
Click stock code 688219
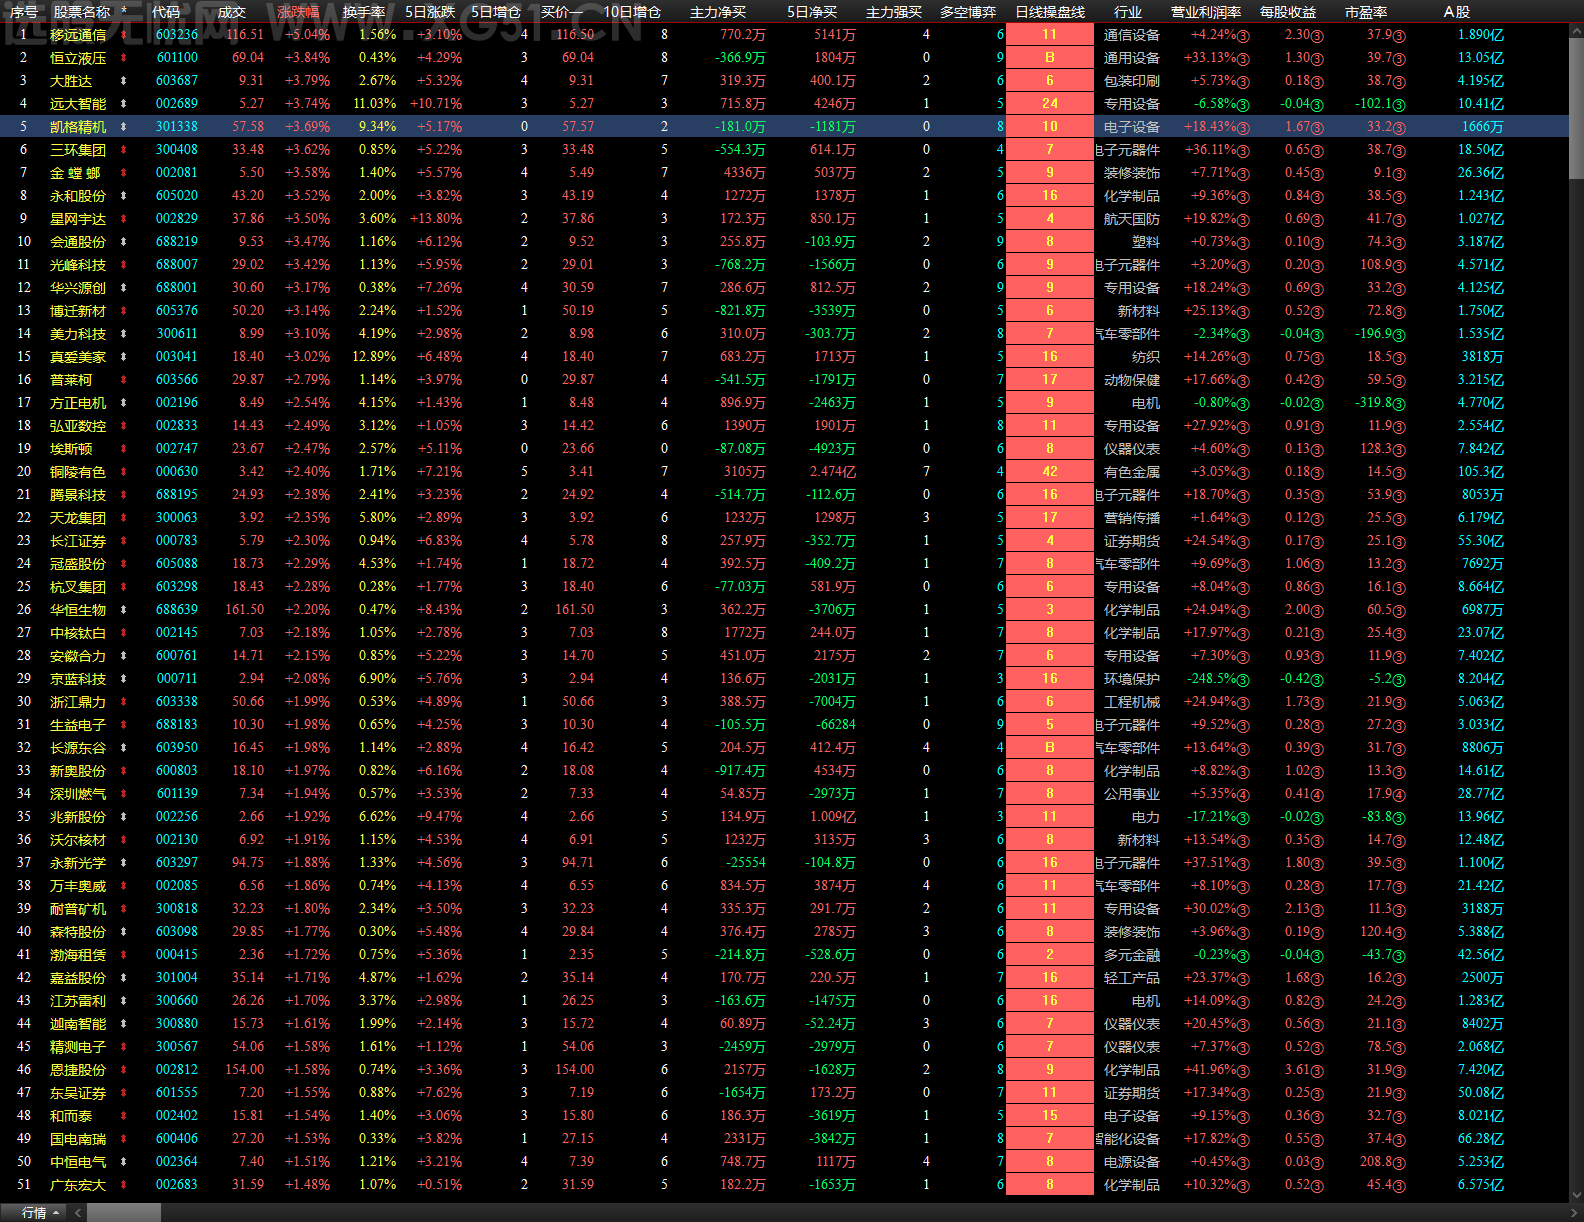coord(177,242)
